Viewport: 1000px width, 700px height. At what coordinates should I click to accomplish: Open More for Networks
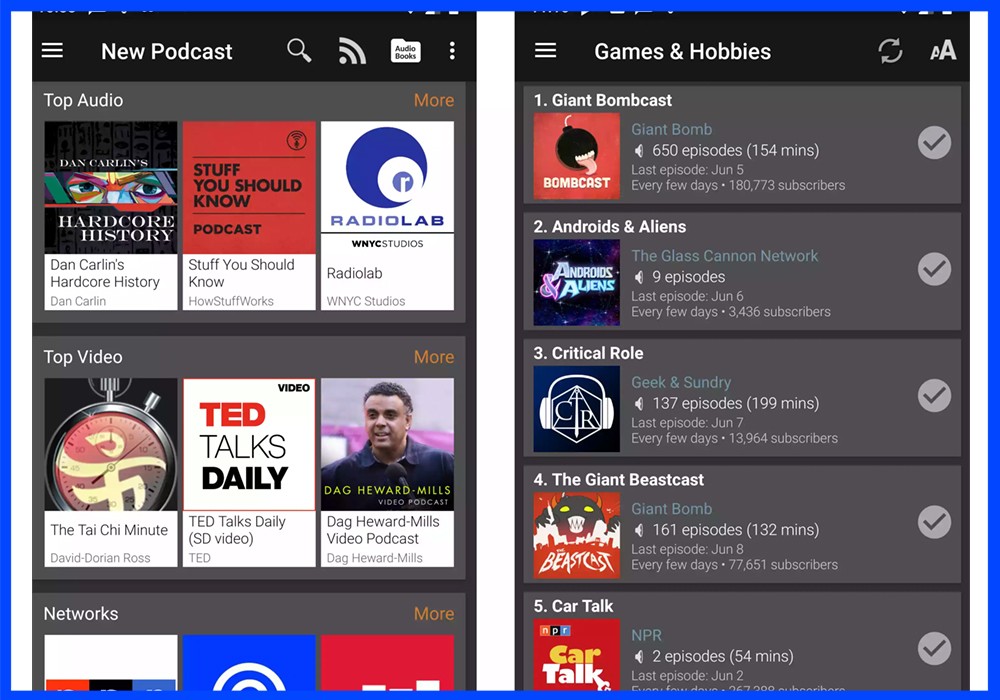click(434, 613)
